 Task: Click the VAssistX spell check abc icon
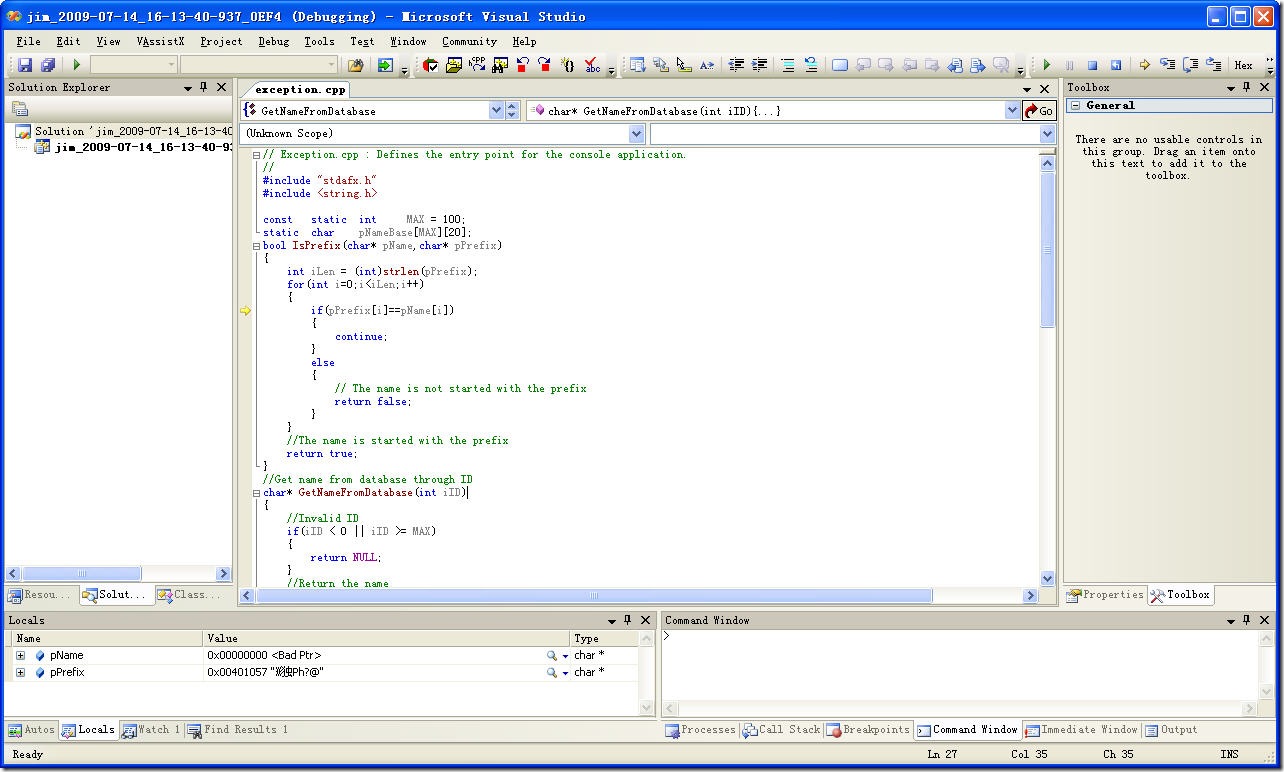pyautogui.click(x=592, y=65)
